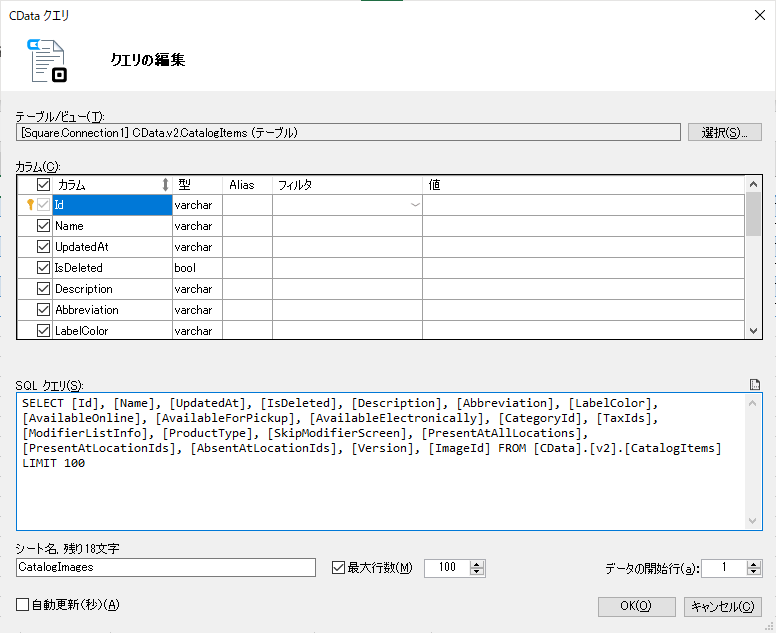Toggle the 最大行数 checkbox
This screenshot has width=776, height=633.
pyautogui.click(x=338, y=568)
